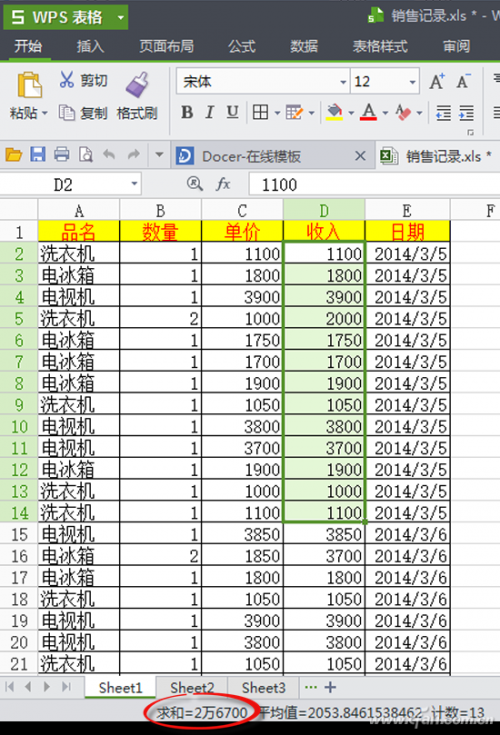Click the previous sheet navigation arrow
The width and height of the screenshot is (500, 735).
[28, 687]
